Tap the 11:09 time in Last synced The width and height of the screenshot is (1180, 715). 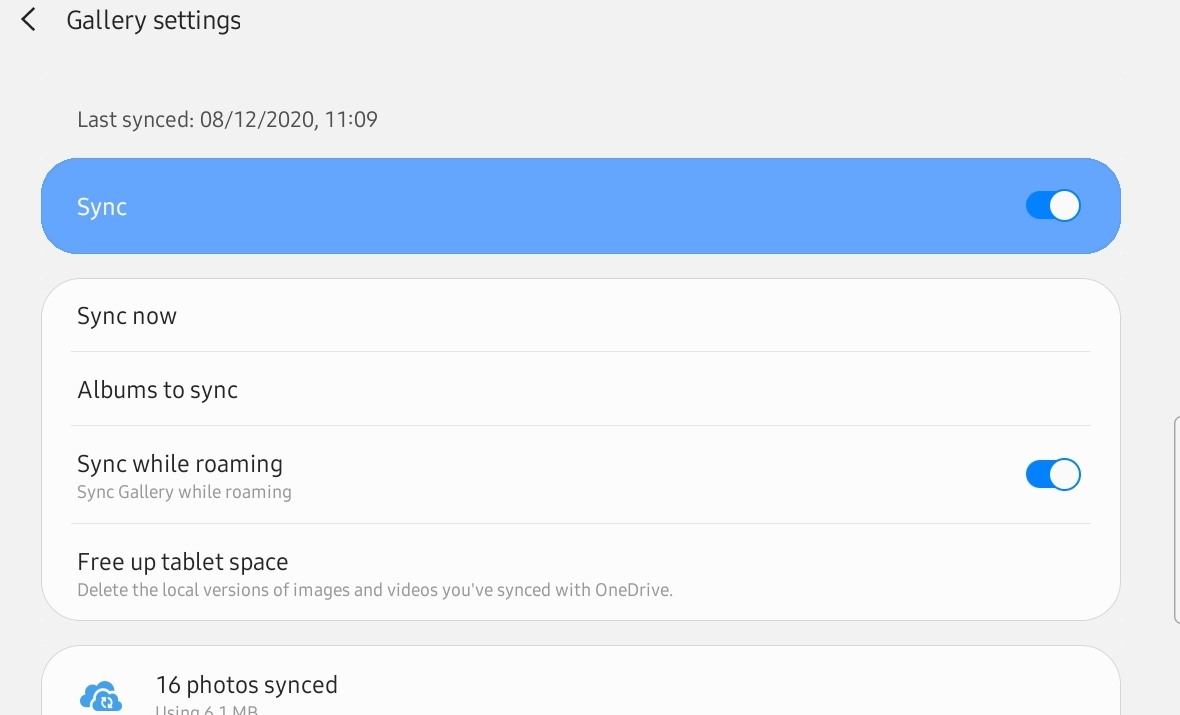coord(351,120)
